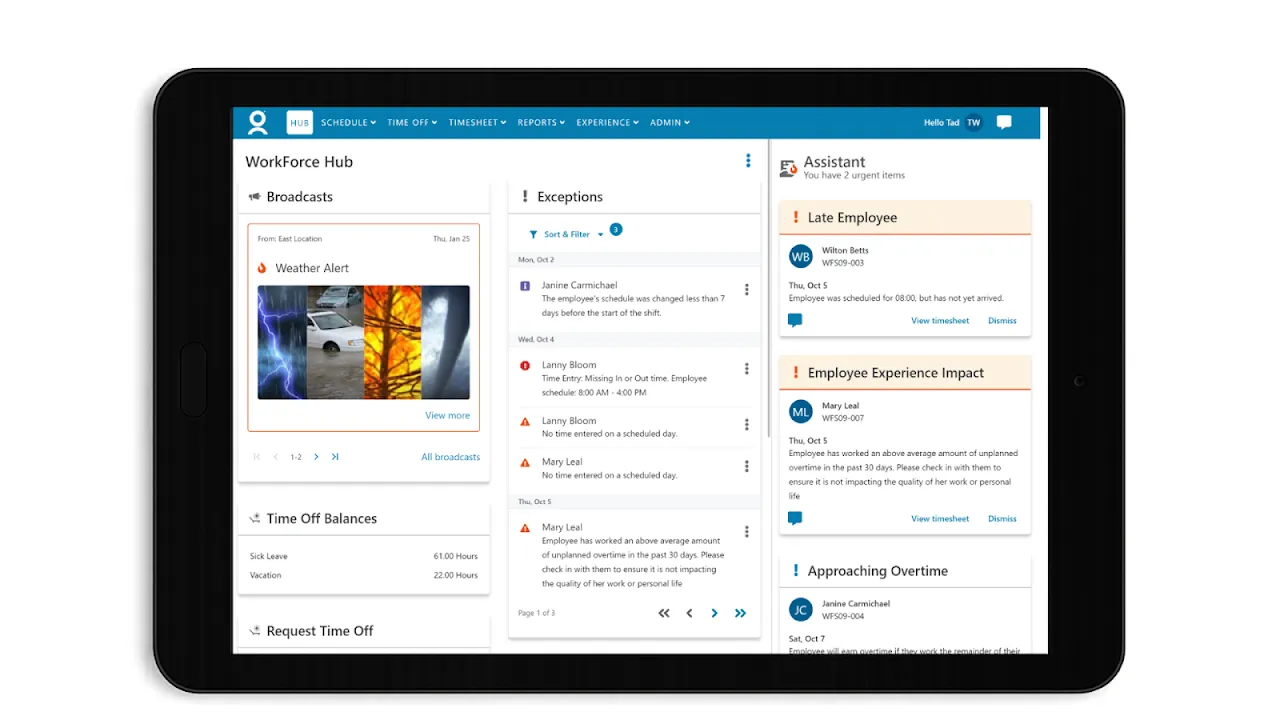Jump to last exceptions page
1280x720 pixels.
pyautogui.click(x=740, y=613)
